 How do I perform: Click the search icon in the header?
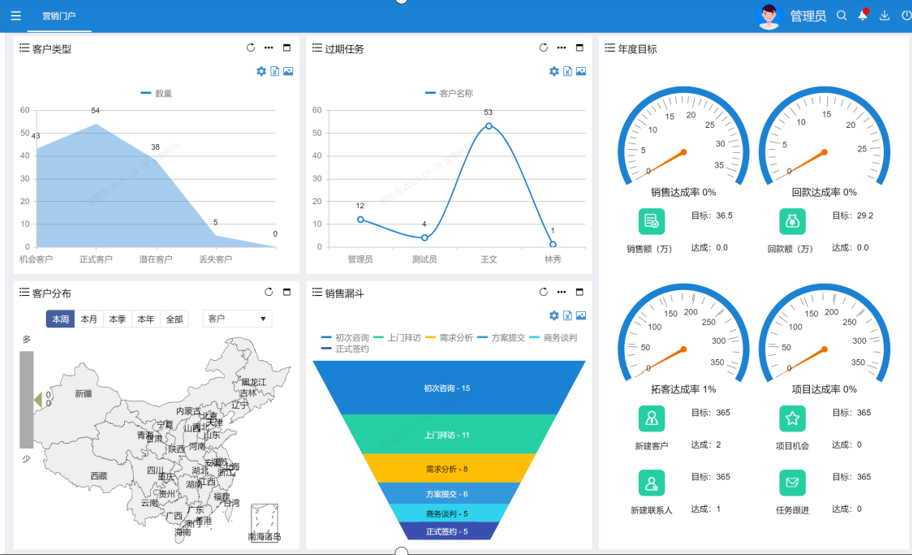(841, 16)
